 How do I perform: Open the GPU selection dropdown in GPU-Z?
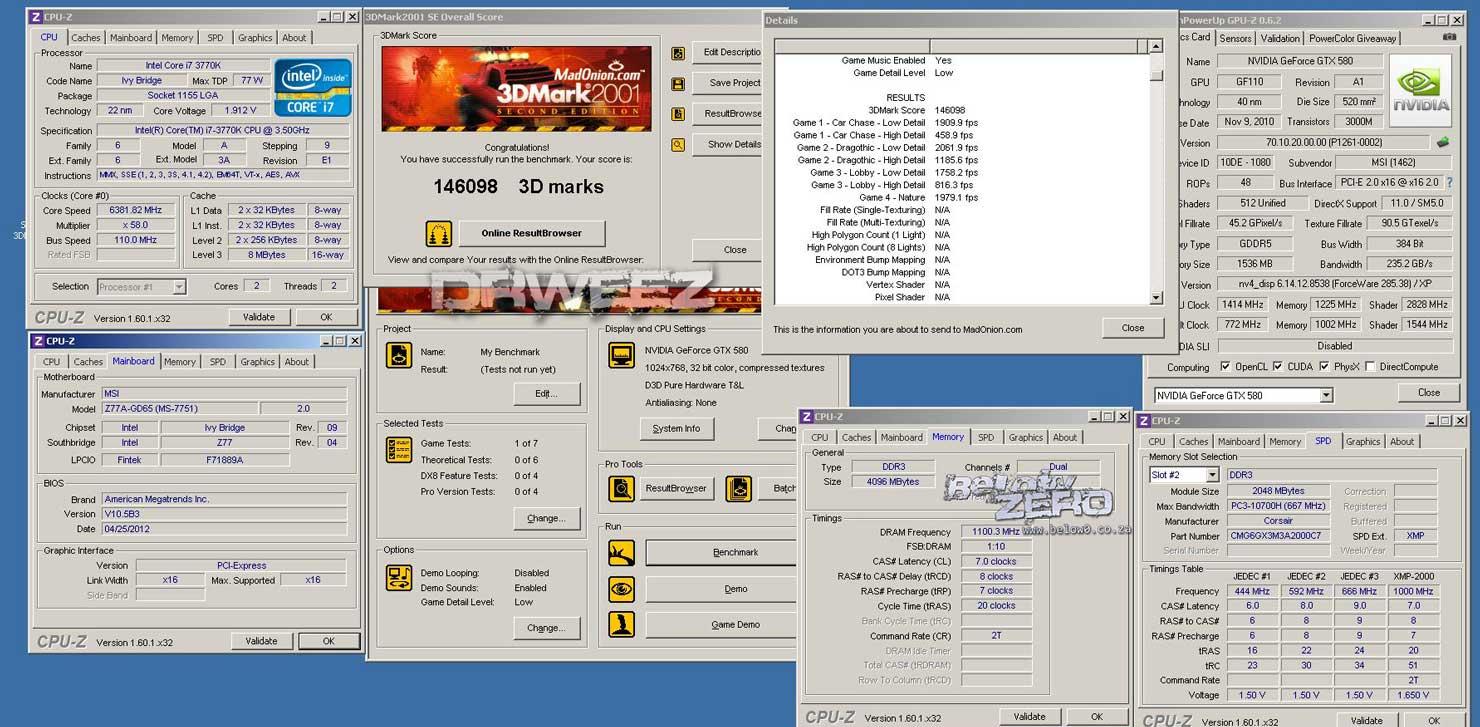tap(1326, 396)
